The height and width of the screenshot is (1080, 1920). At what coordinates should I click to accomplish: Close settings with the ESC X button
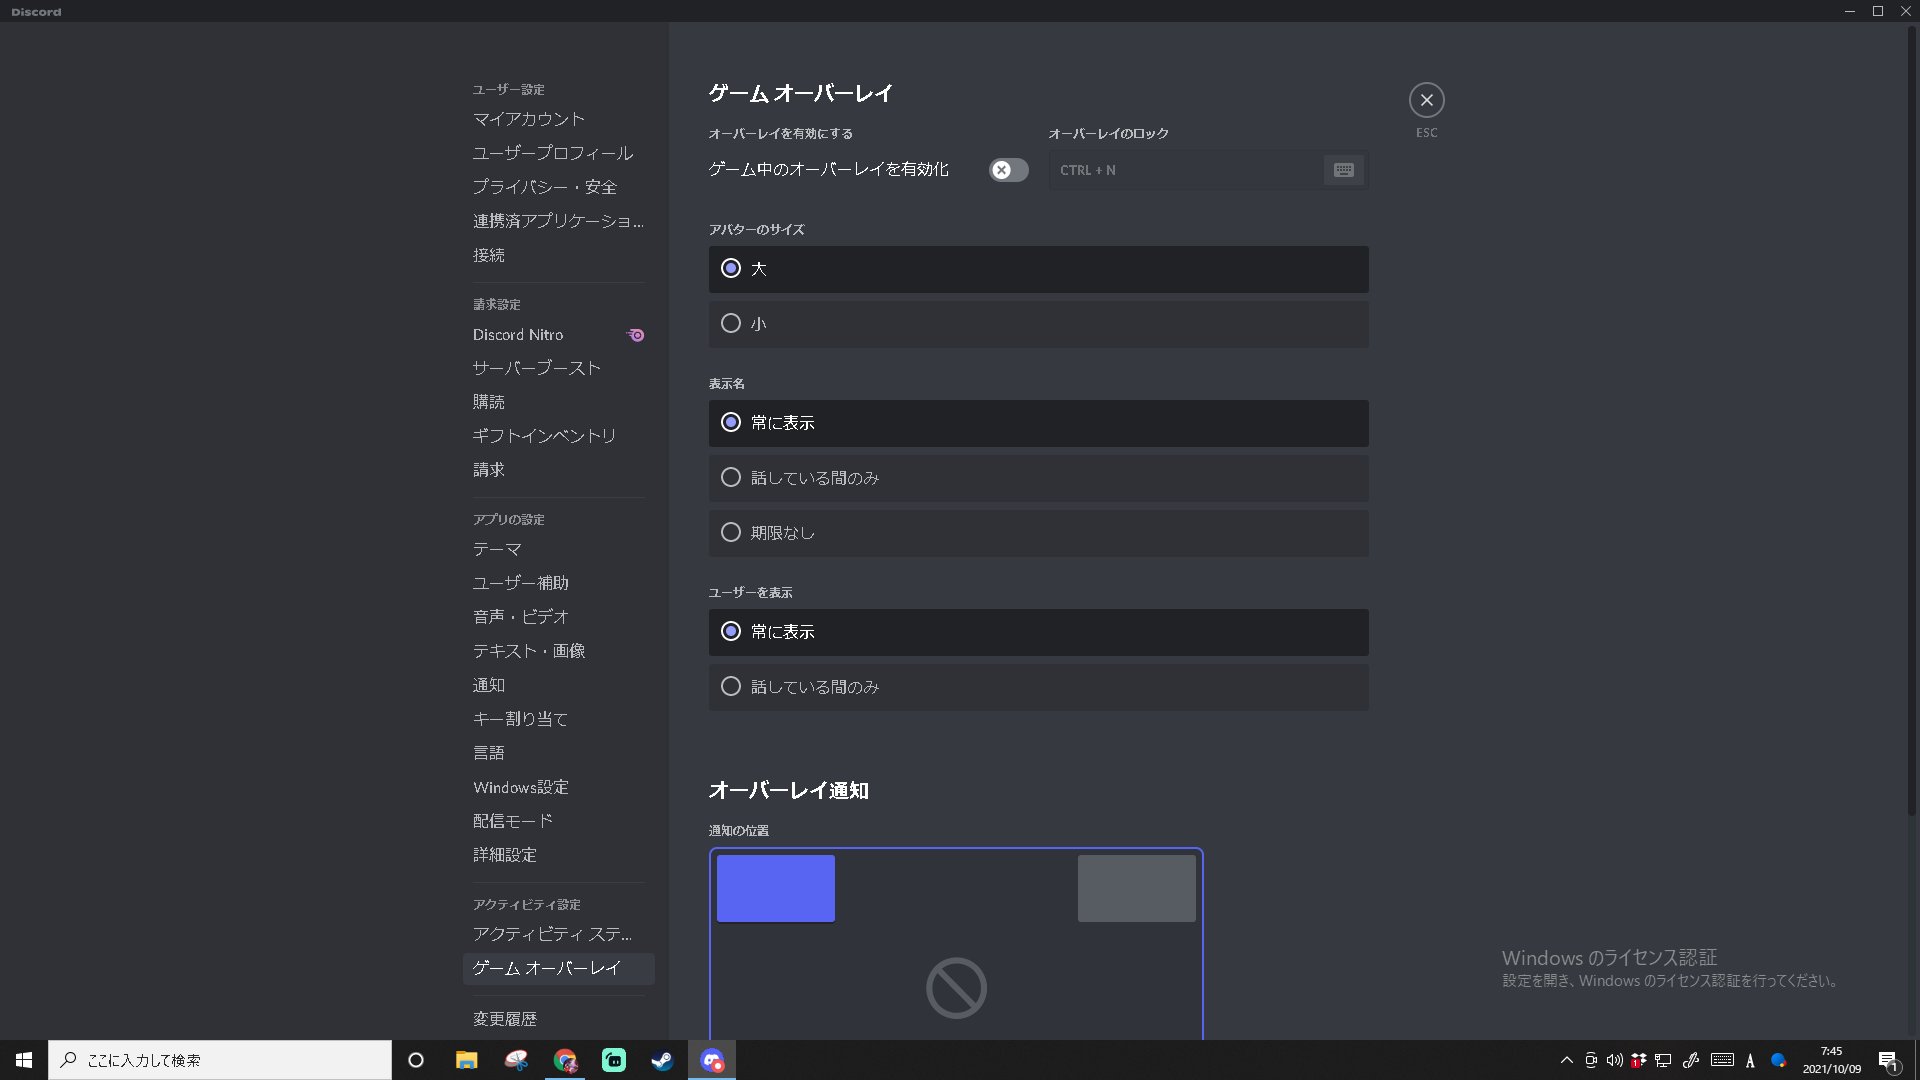click(1426, 100)
